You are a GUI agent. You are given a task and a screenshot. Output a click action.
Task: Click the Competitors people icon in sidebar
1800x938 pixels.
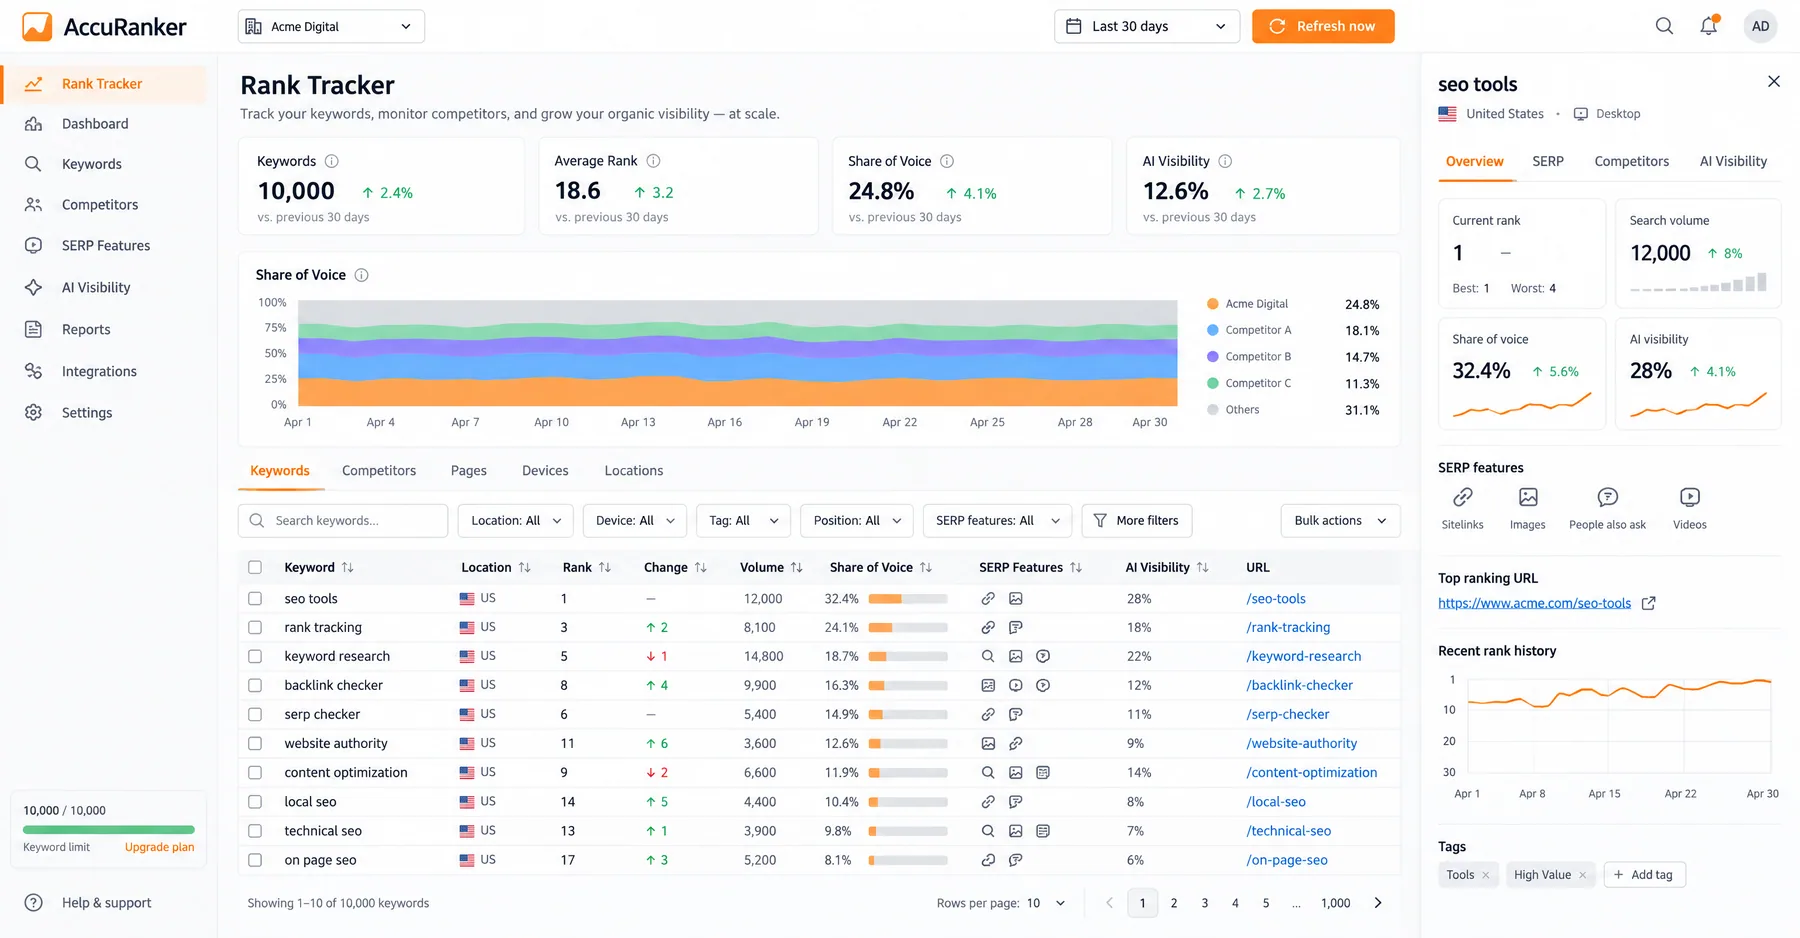click(x=33, y=205)
